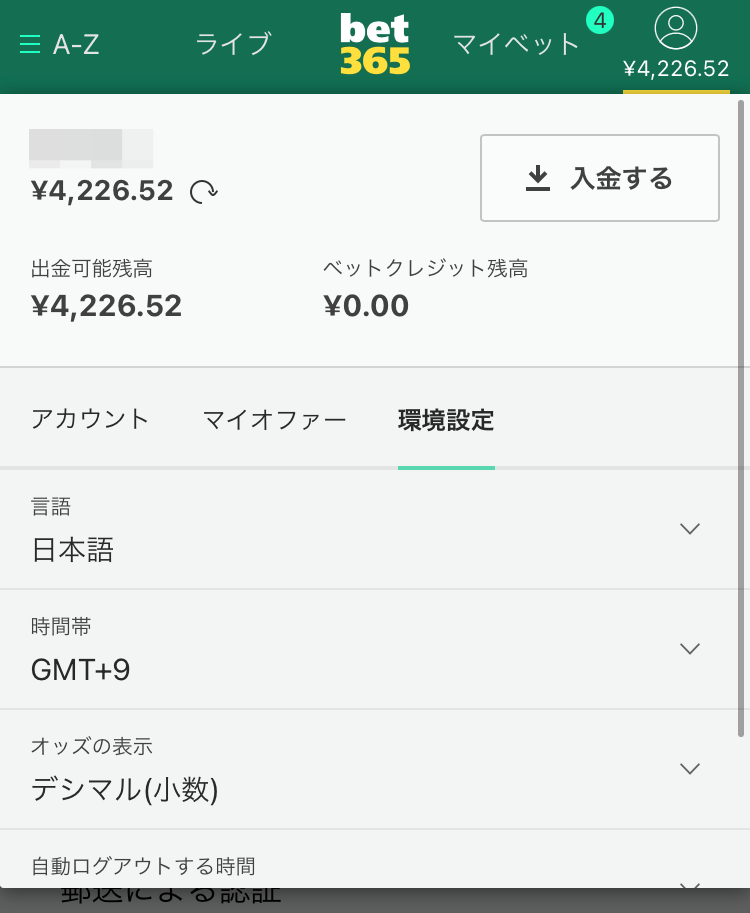Open the ライブ live section
Screen dimensions: 750x913
pyautogui.click(x=234, y=44)
